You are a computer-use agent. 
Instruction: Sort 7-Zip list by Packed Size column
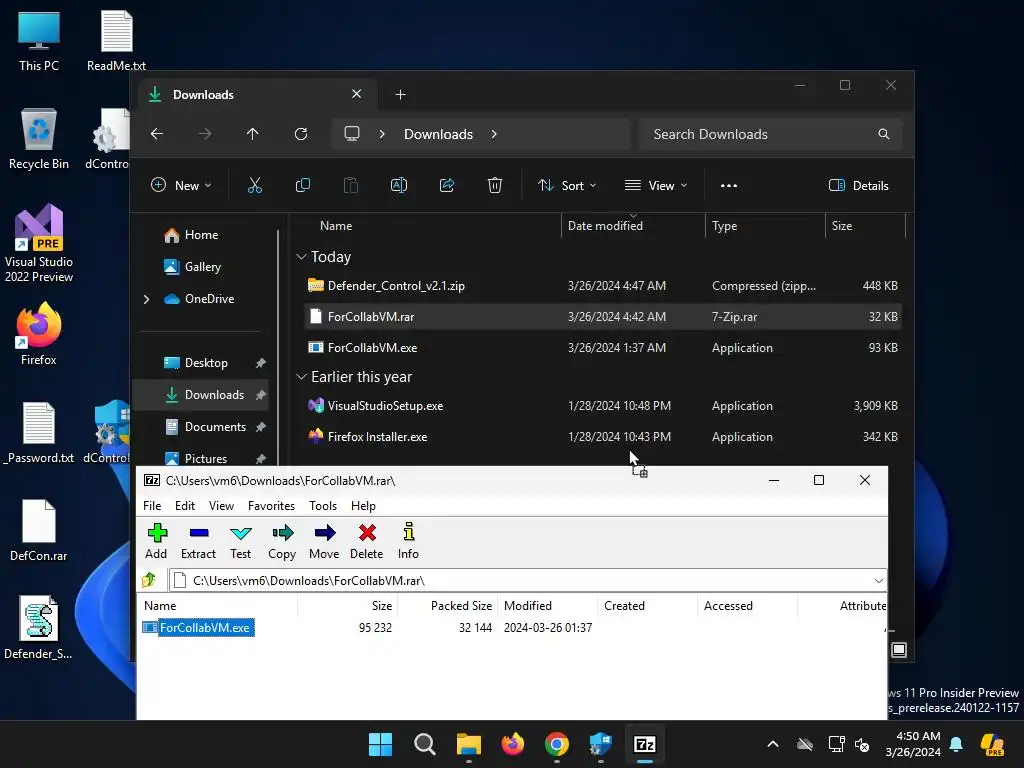(447, 606)
